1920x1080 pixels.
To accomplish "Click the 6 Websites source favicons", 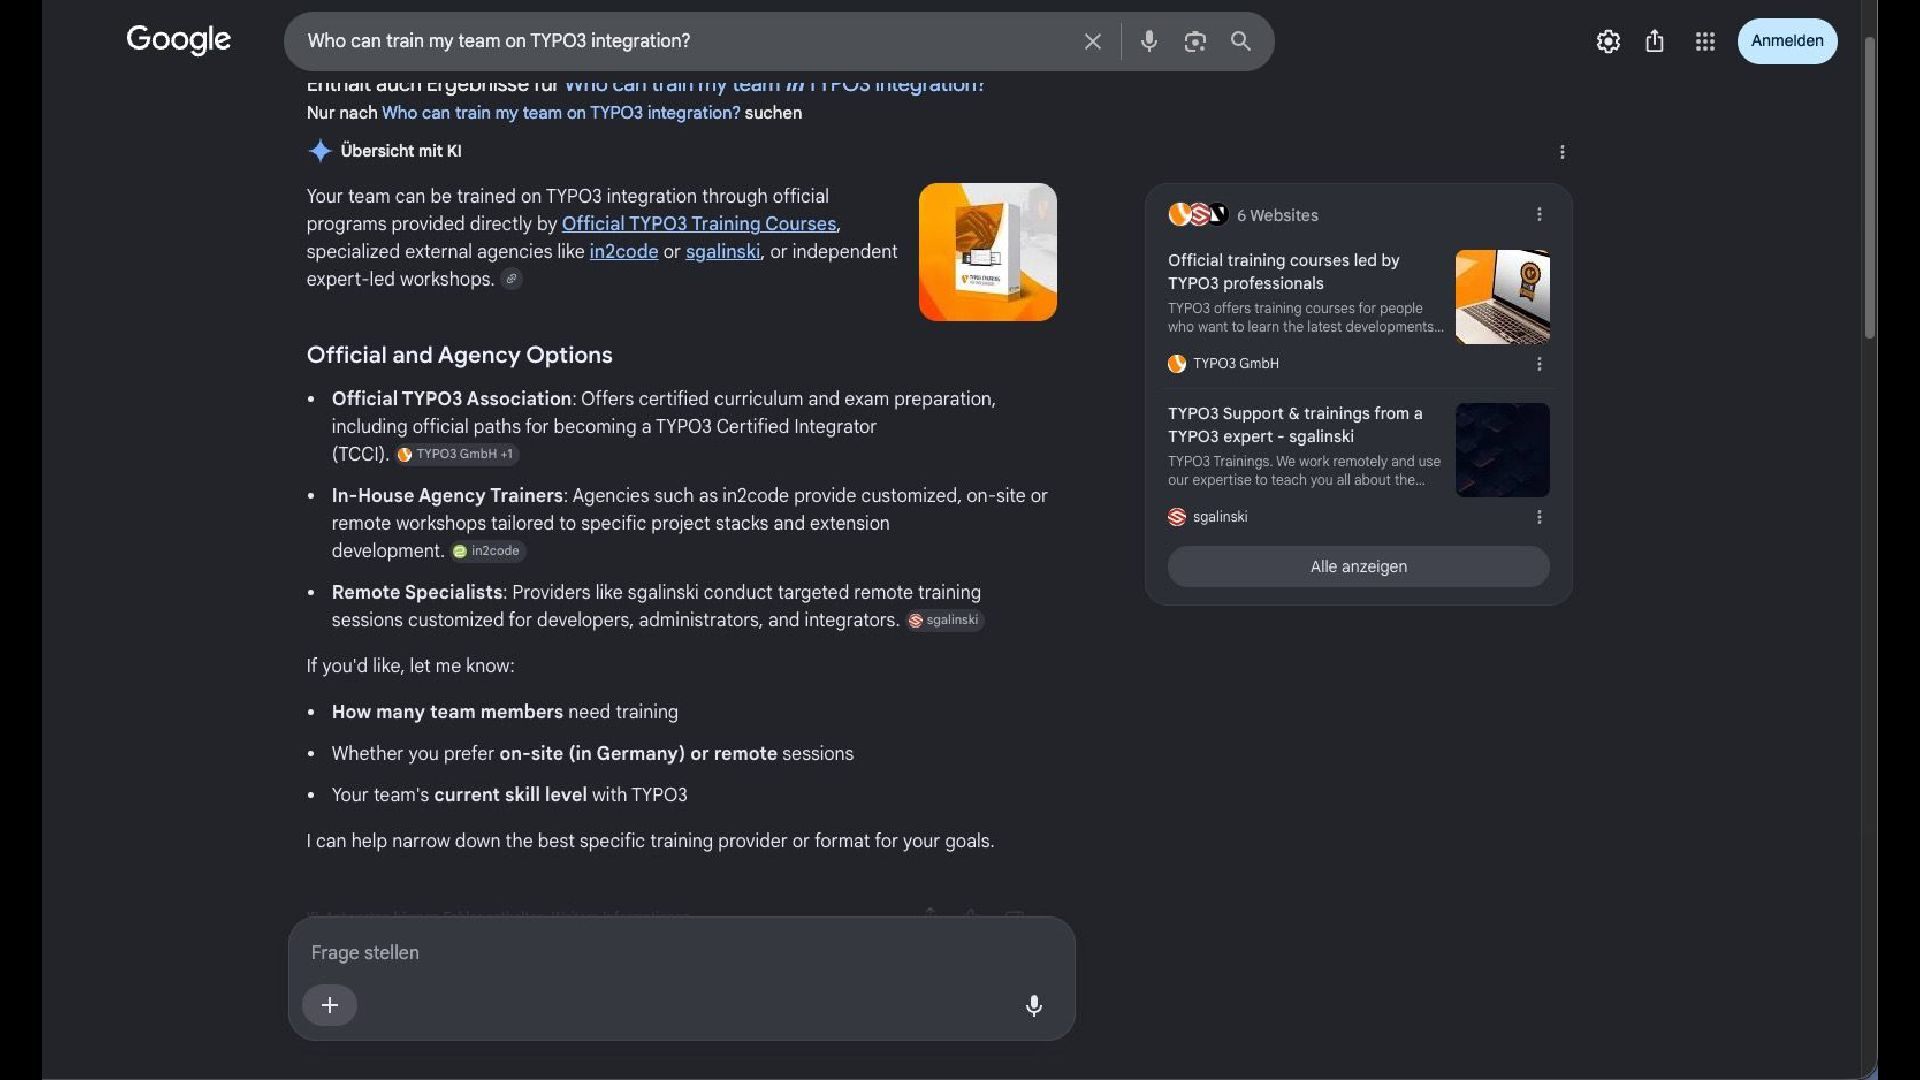I will click(x=1198, y=215).
